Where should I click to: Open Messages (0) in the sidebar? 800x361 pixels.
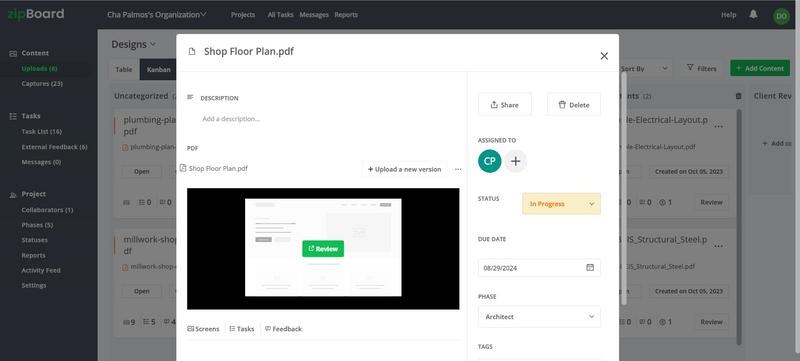(41, 162)
